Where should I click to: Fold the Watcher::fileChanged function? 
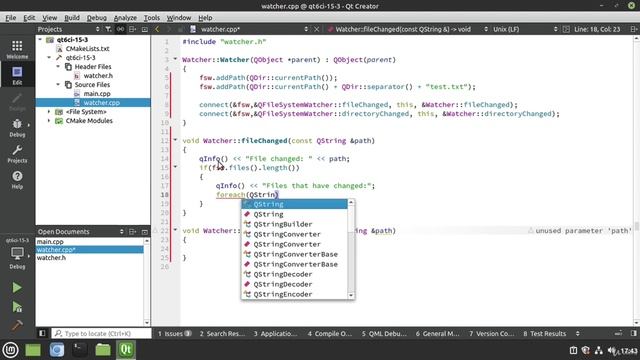click(175, 140)
